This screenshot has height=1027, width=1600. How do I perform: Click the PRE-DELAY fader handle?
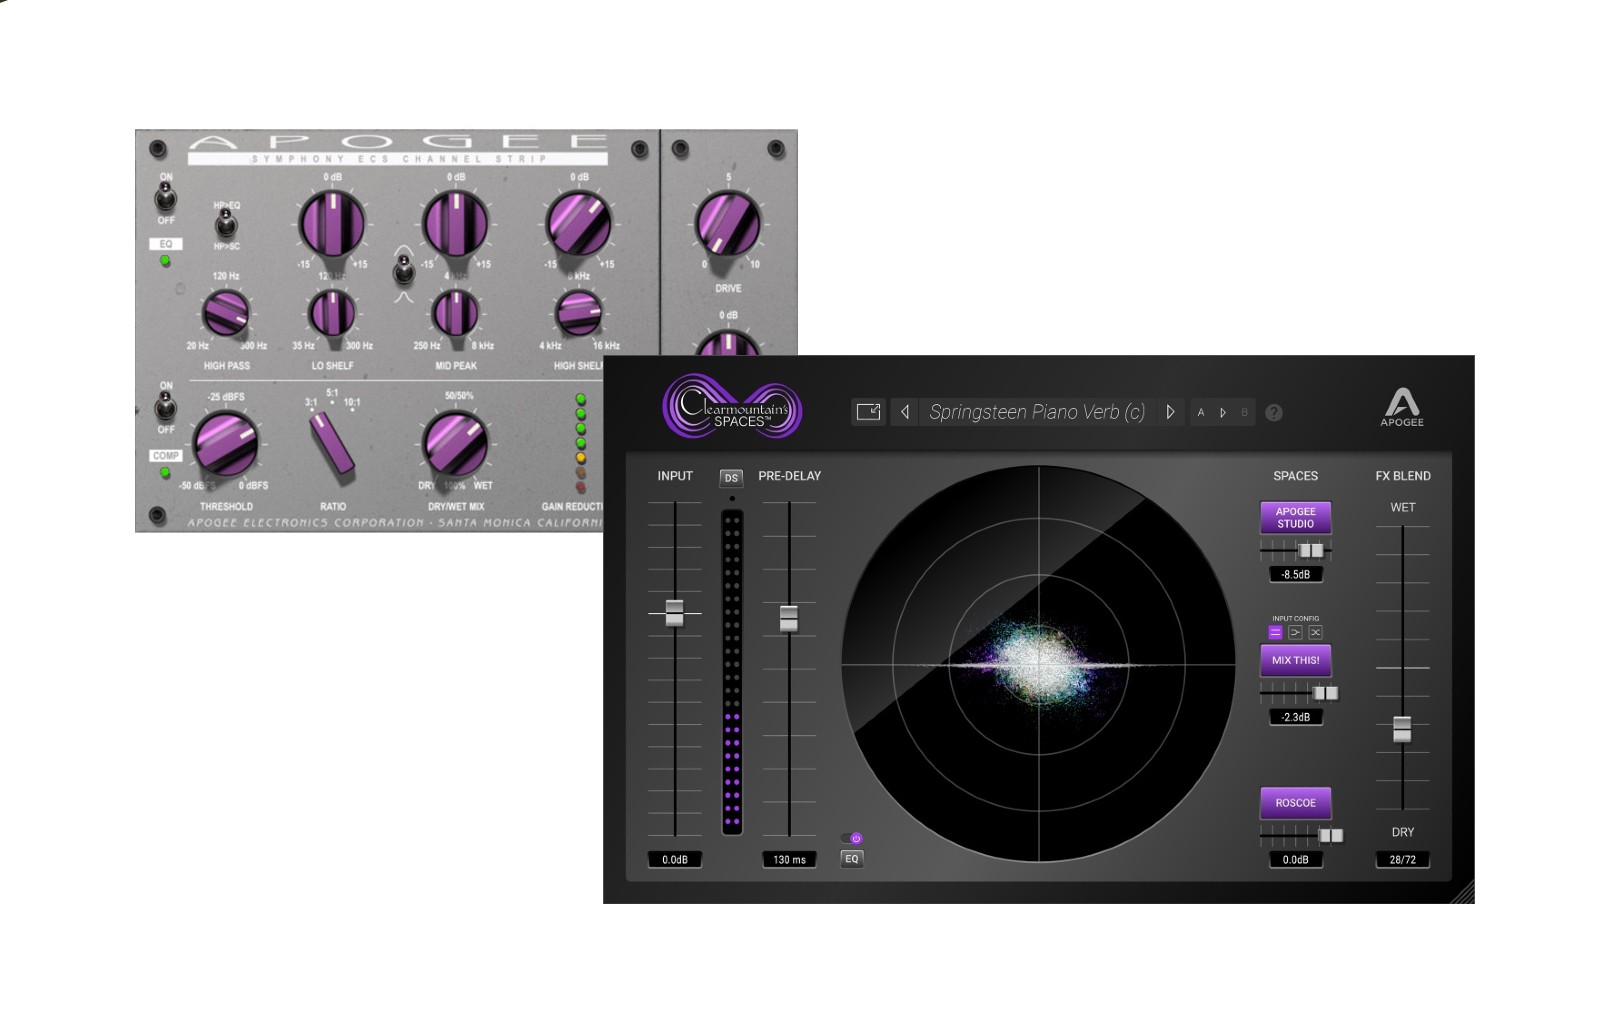point(789,618)
